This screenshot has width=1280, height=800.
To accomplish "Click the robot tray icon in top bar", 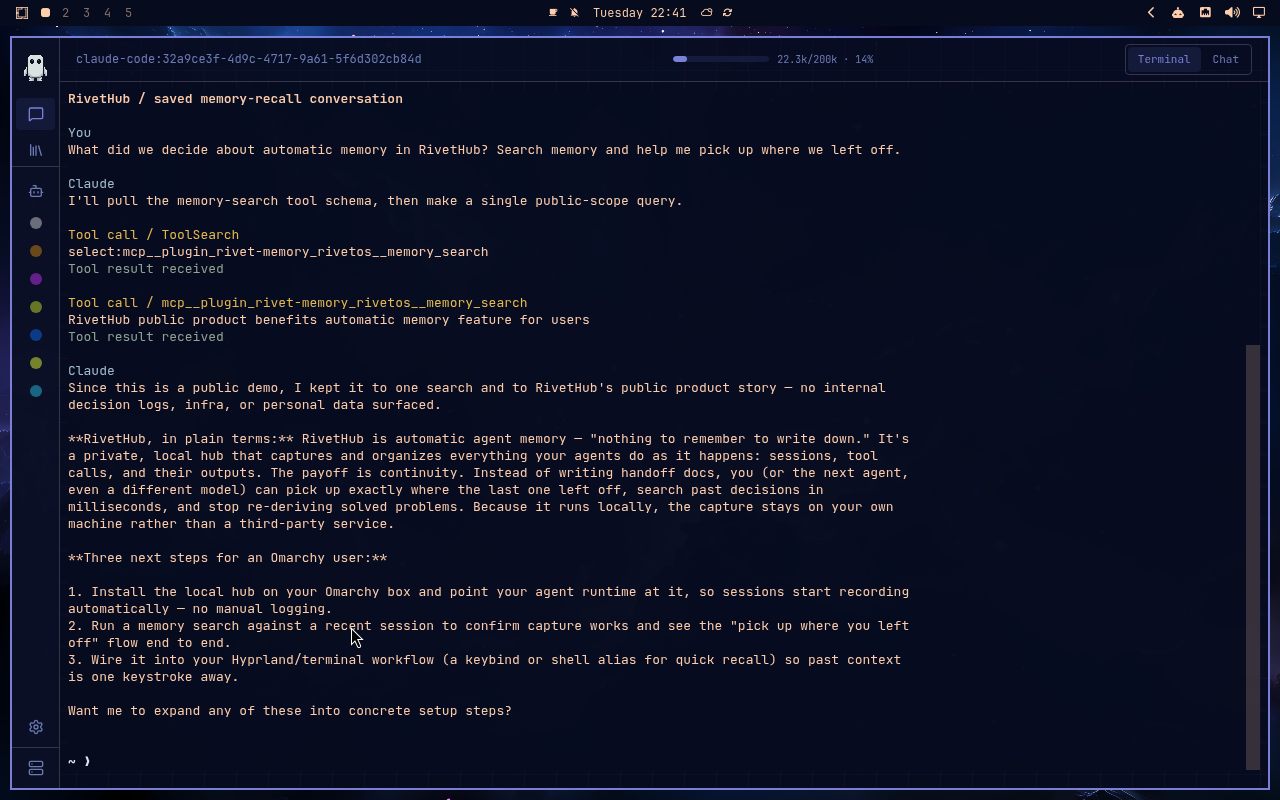I will pos(1178,13).
